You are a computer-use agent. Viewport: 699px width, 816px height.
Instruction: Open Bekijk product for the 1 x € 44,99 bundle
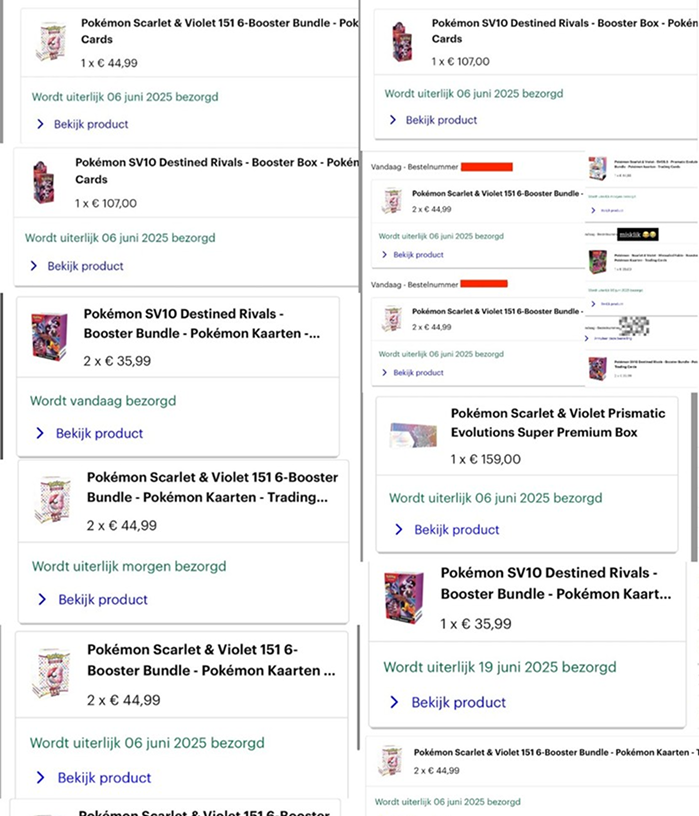[93, 125]
